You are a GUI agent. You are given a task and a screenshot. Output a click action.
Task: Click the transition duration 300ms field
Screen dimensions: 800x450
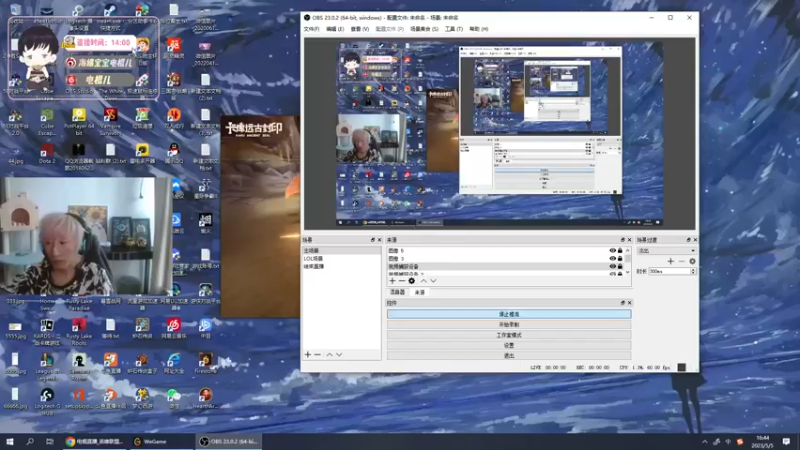click(669, 271)
